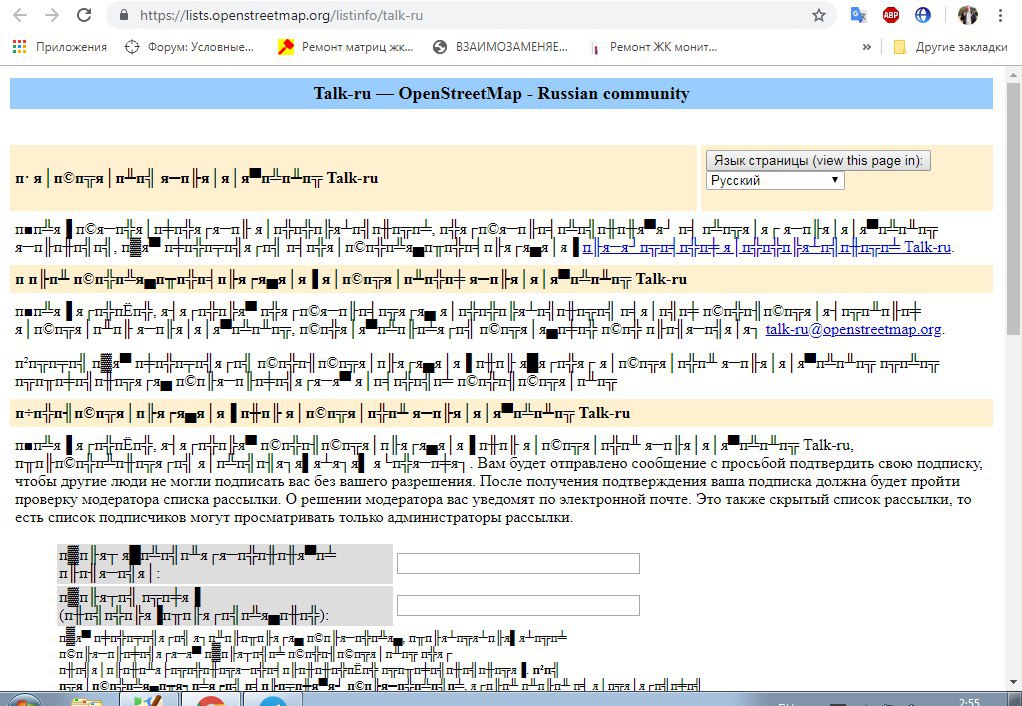
Task: Open the Другие закладки folder
Action: [950, 47]
